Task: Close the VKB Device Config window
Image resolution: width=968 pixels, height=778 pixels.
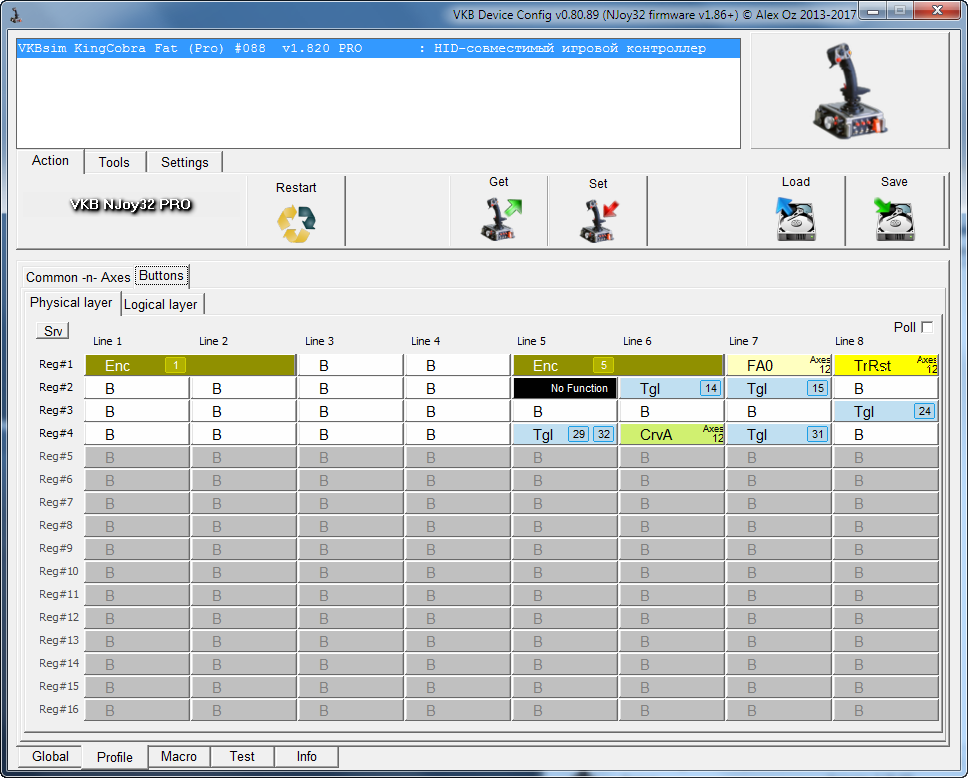Action: click(x=937, y=10)
